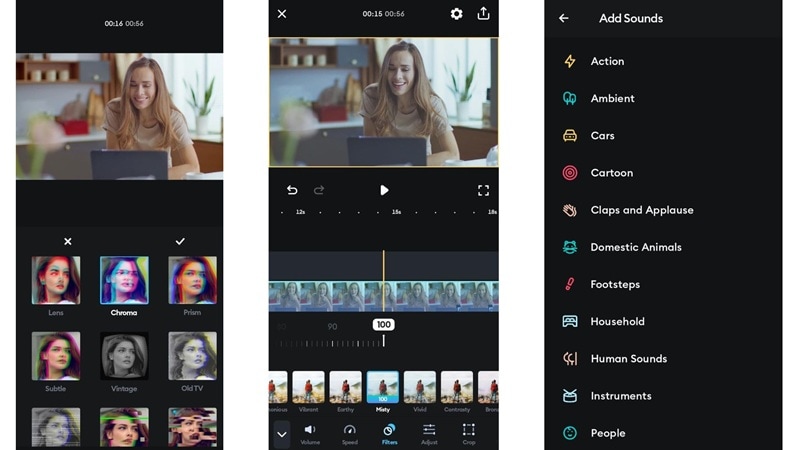Click the 15s marker on time ruler

pos(396,212)
